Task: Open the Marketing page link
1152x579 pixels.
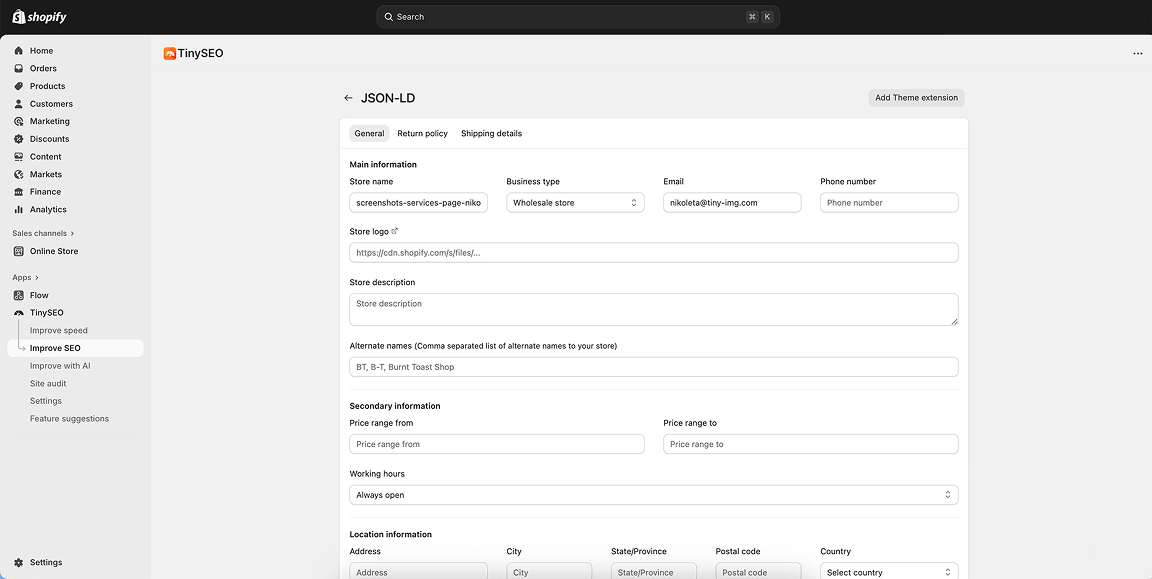Action: click(x=50, y=121)
